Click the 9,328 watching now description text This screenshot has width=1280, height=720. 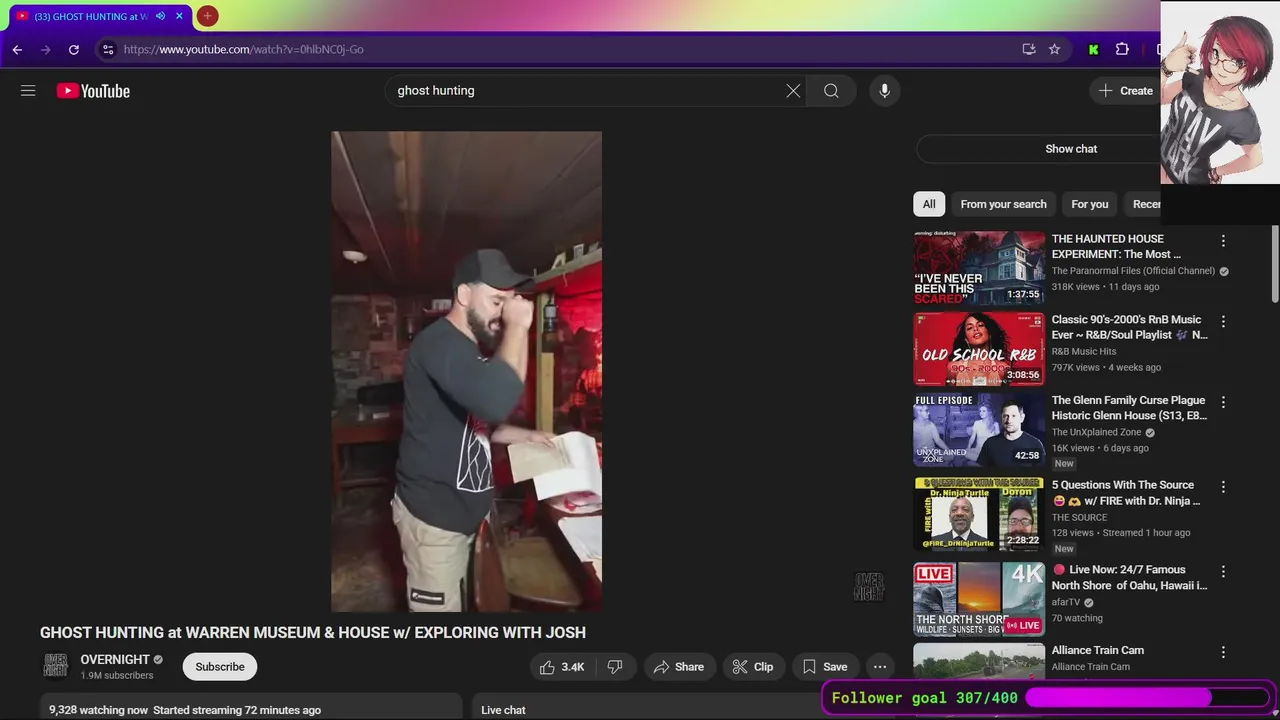185,710
